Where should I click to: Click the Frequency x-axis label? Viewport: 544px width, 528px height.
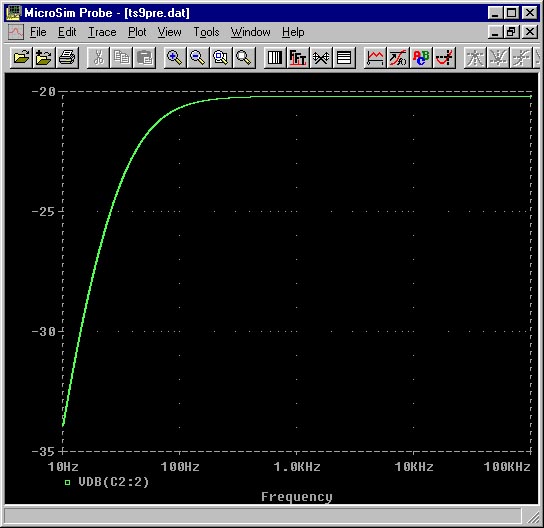coord(297,497)
